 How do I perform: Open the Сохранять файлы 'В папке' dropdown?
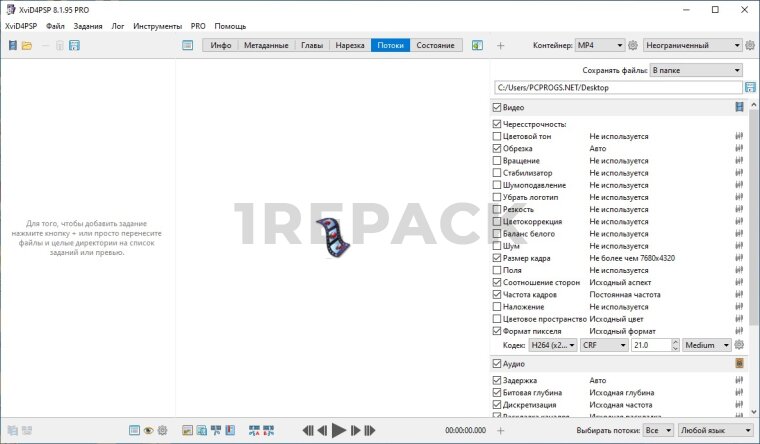(x=695, y=70)
